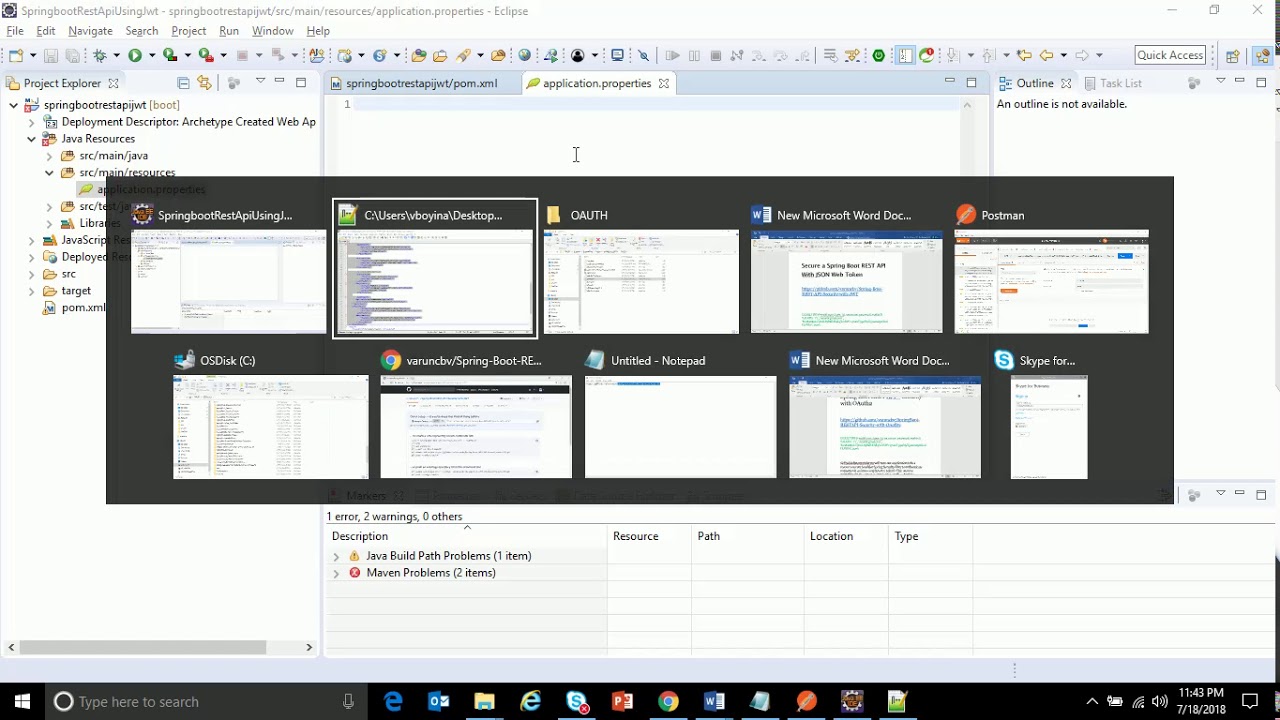Click the Open Type icon in toolbar
The height and width of the screenshot is (720, 1280).
point(418,55)
